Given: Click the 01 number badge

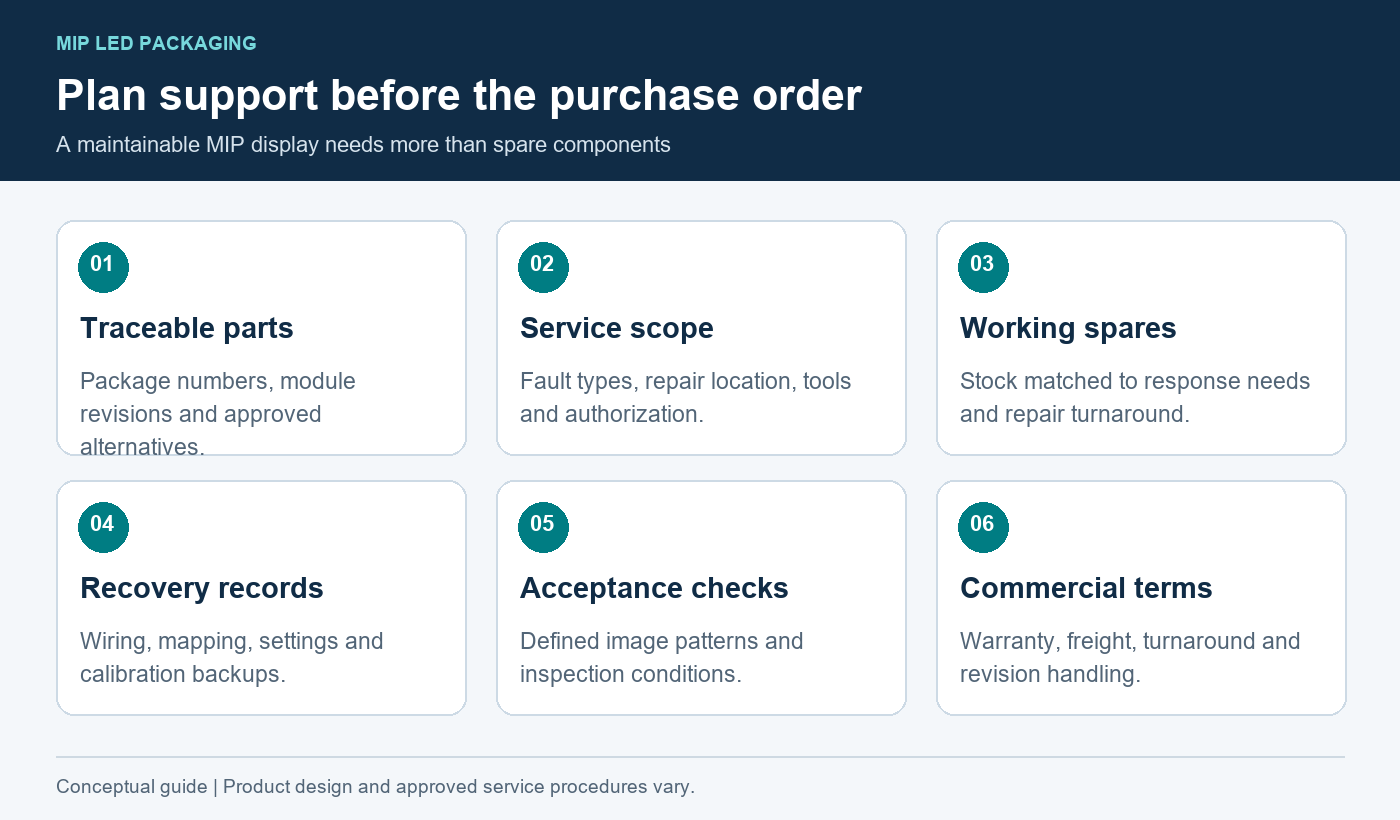Looking at the screenshot, I should pos(103,267).
